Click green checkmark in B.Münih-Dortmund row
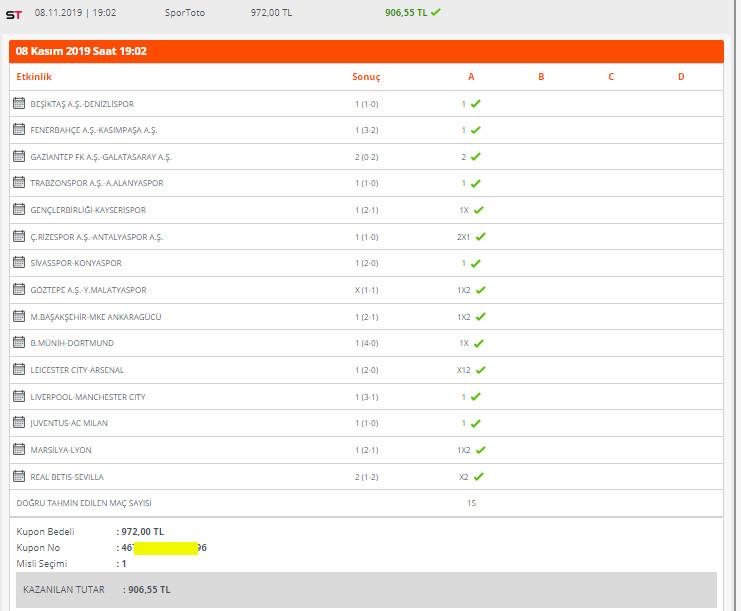This screenshot has width=741, height=611. (x=479, y=343)
